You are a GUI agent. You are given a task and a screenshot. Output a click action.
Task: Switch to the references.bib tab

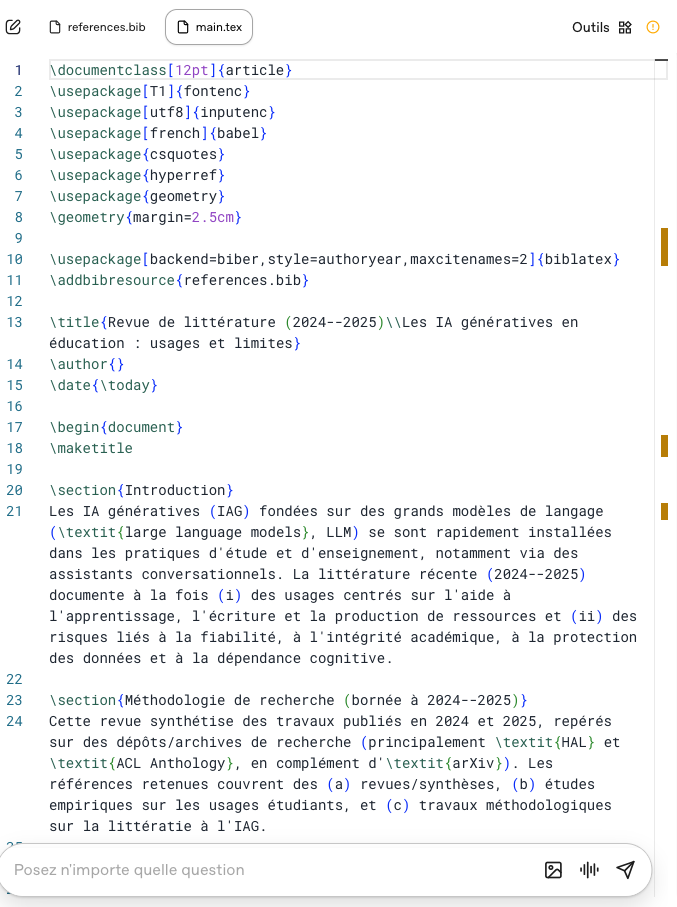coord(97,27)
